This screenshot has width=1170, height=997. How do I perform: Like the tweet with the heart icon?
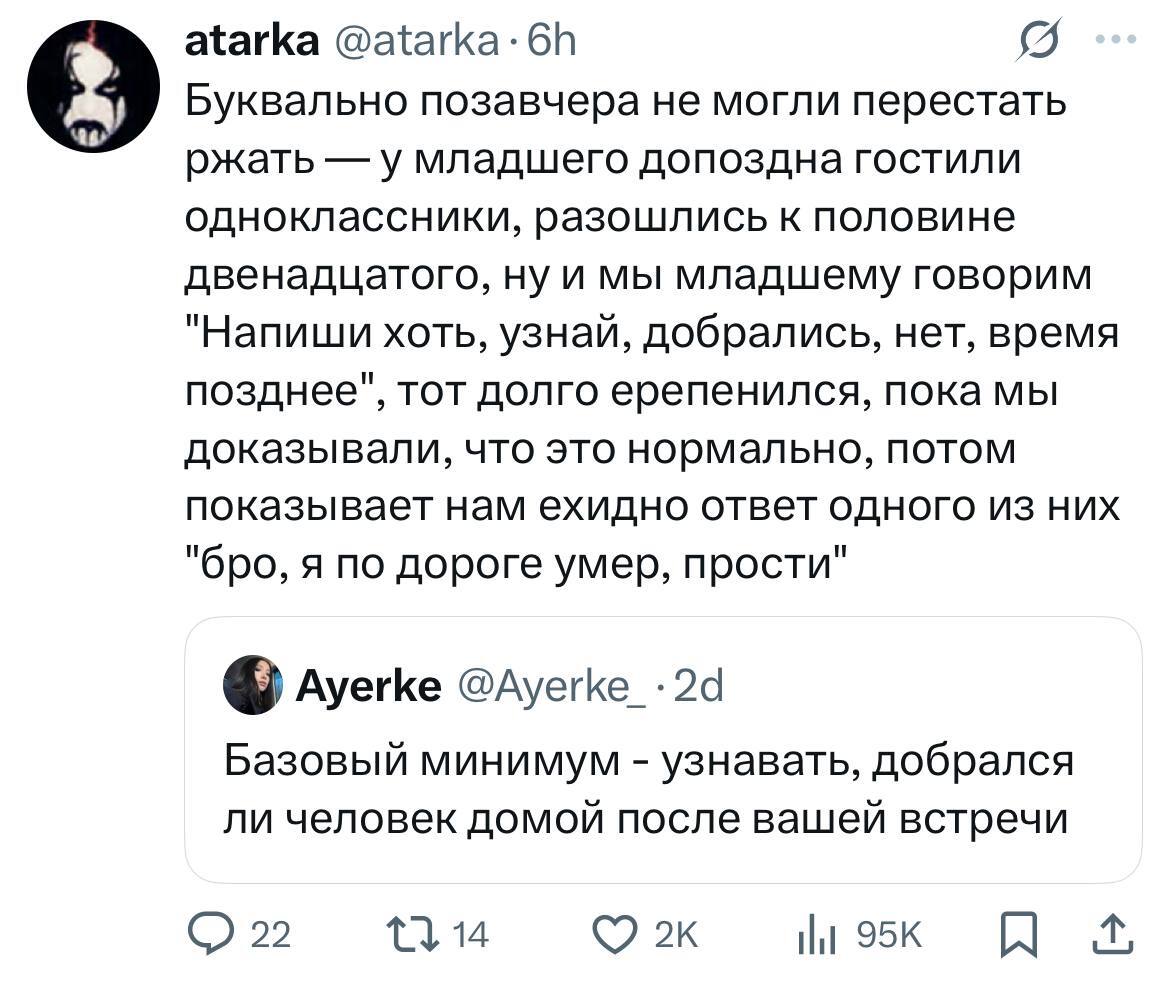[616, 935]
